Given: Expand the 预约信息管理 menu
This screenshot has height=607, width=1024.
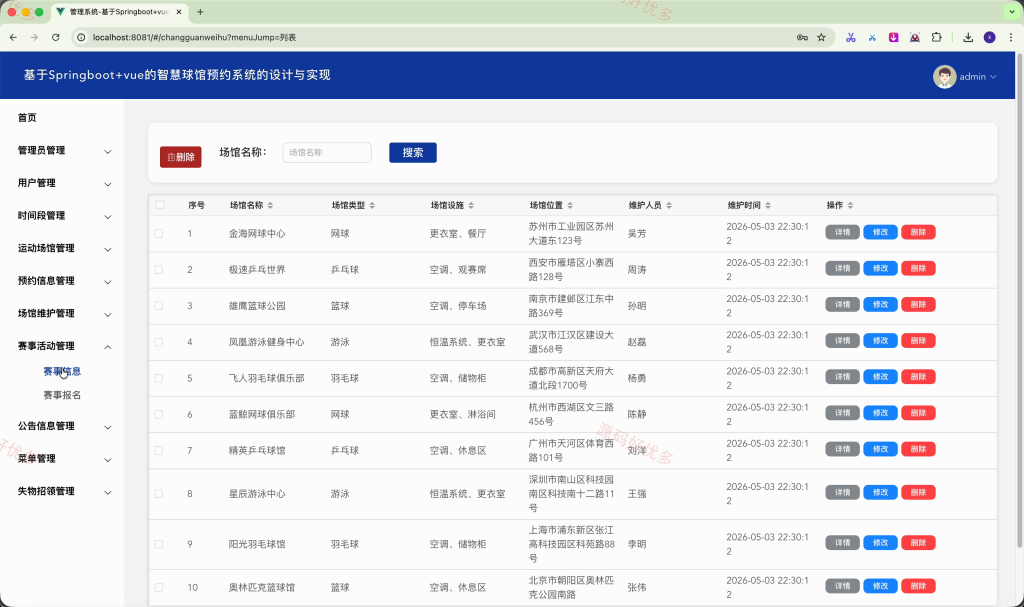Looking at the screenshot, I should click(x=63, y=282).
